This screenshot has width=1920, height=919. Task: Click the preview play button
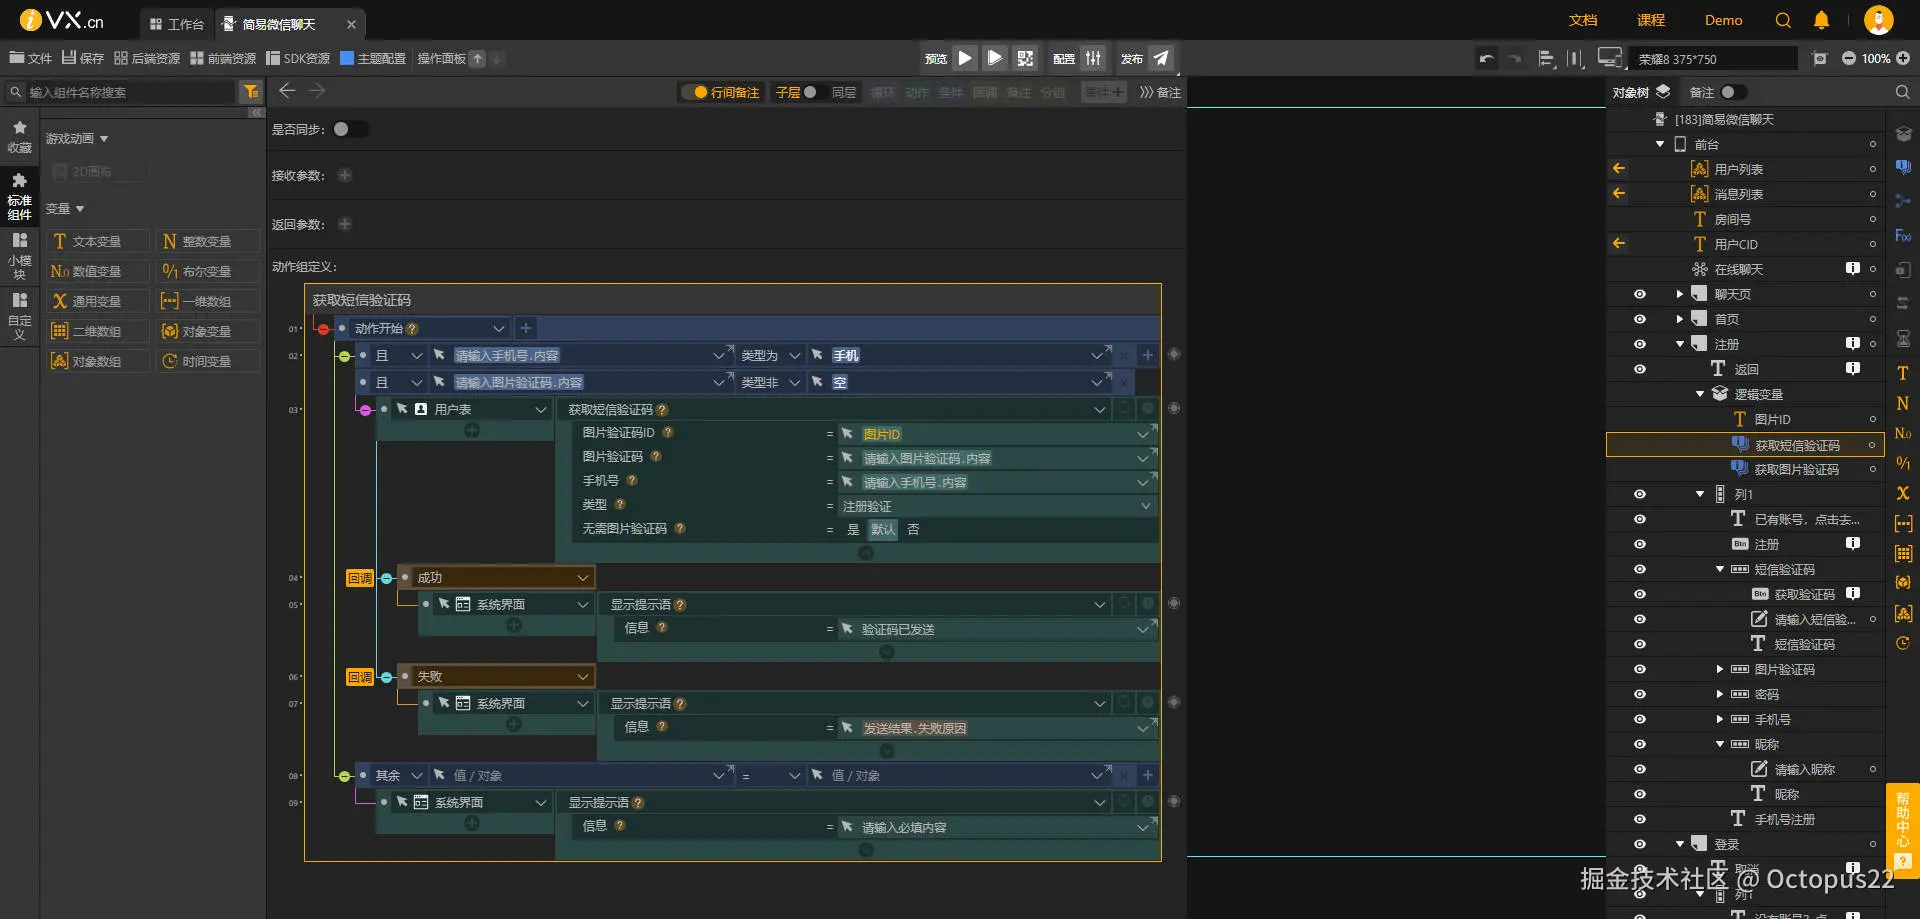pyautogui.click(x=965, y=59)
